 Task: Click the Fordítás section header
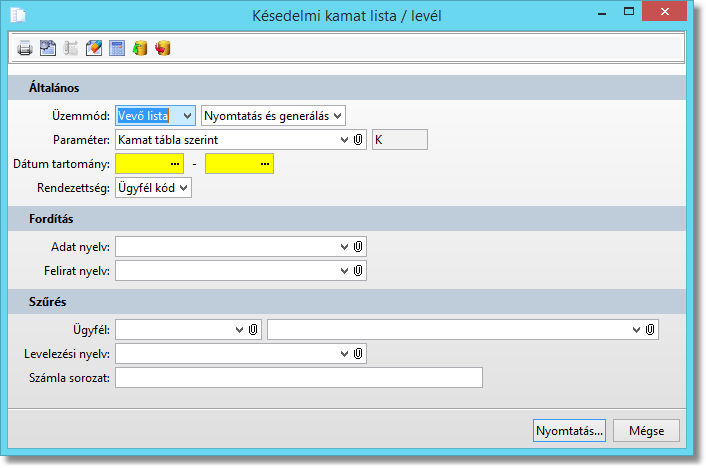347,218
